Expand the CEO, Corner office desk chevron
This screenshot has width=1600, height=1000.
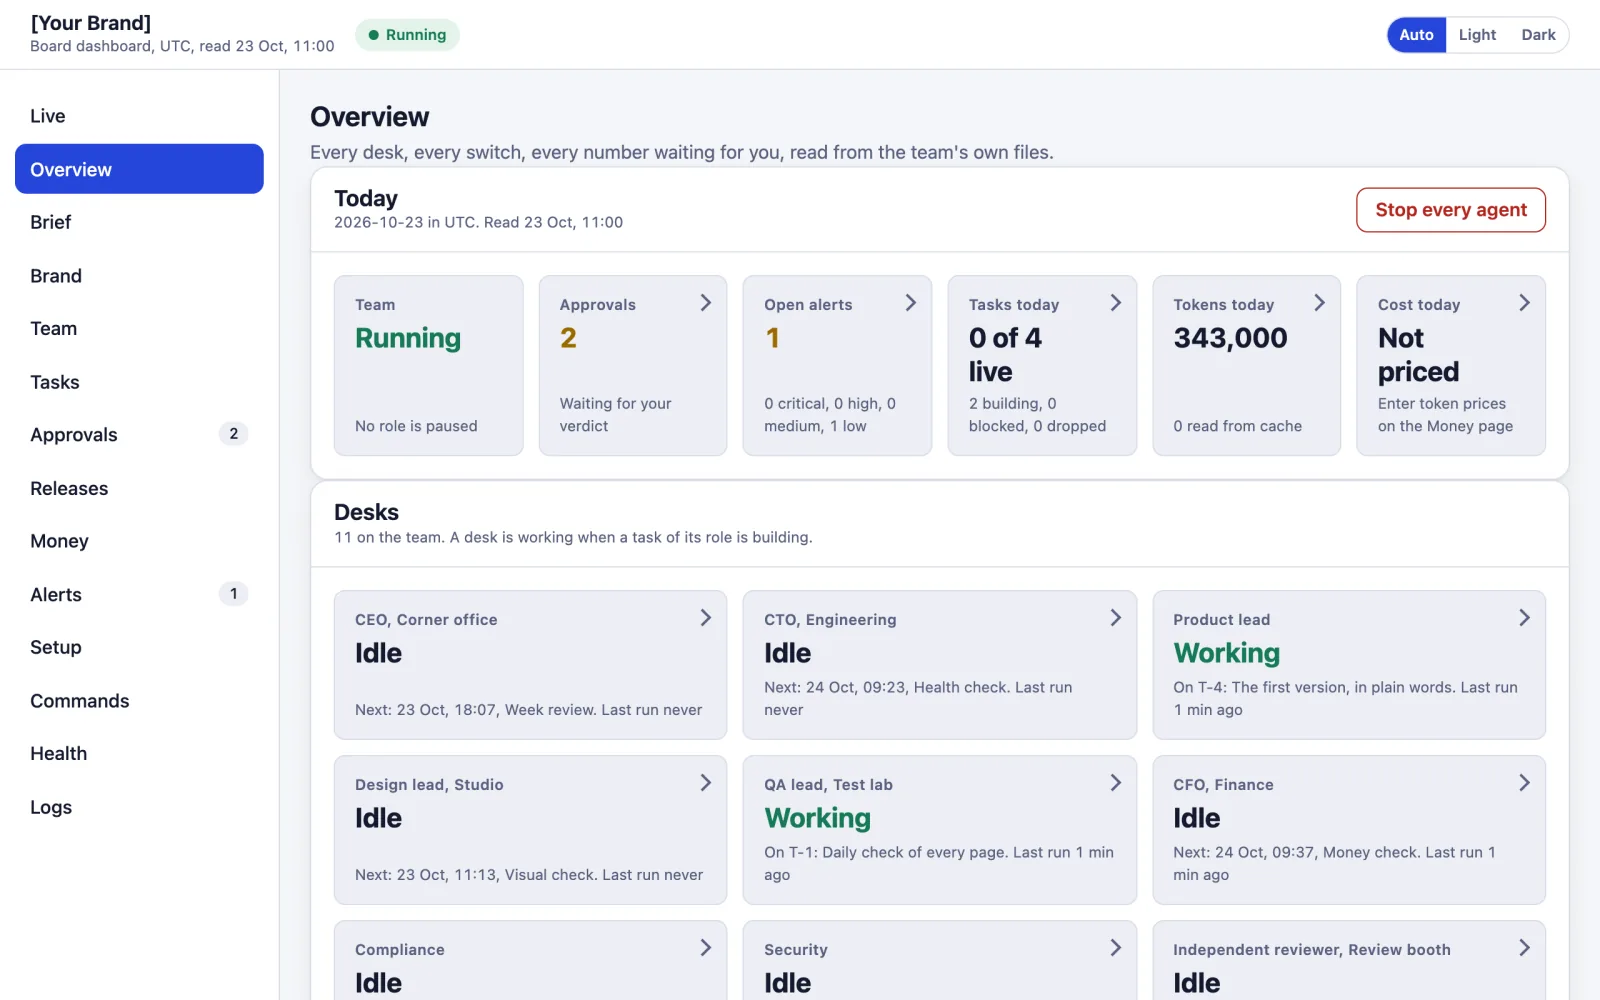(705, 618)
